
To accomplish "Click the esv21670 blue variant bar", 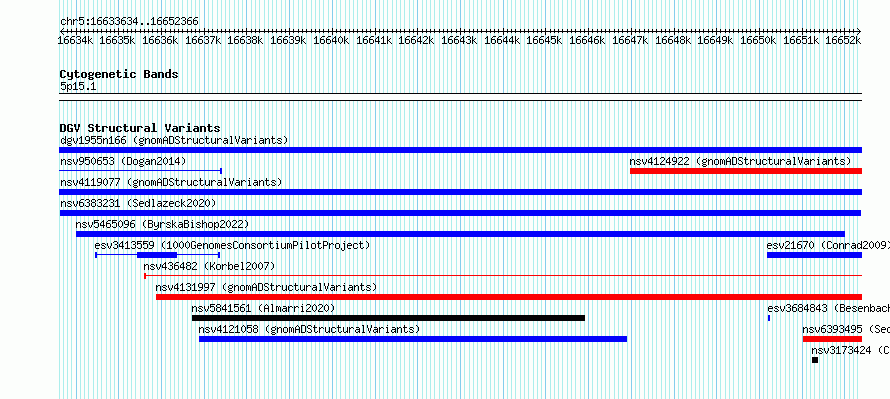I will [815, 255].
